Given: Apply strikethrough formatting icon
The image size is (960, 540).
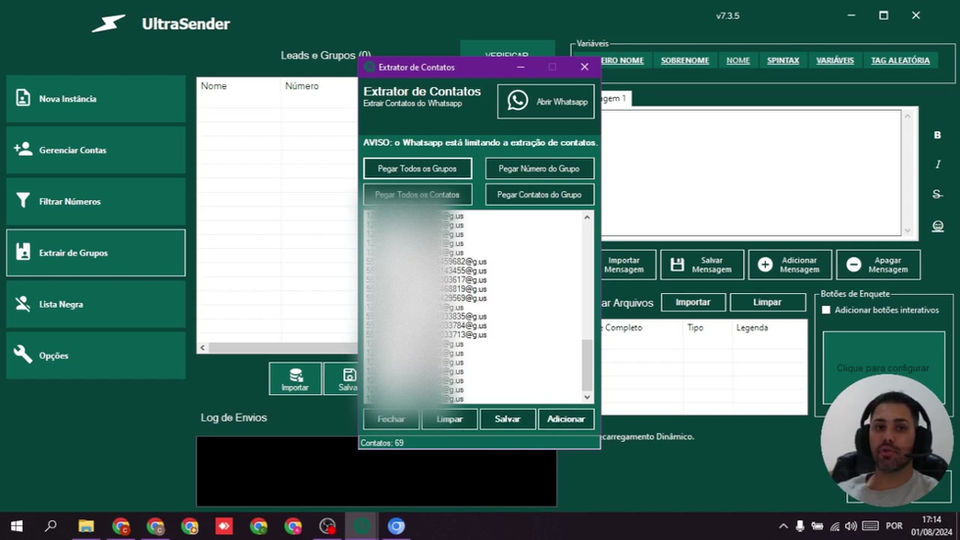Looking at the screenshot, I should [x=937, y=194].
